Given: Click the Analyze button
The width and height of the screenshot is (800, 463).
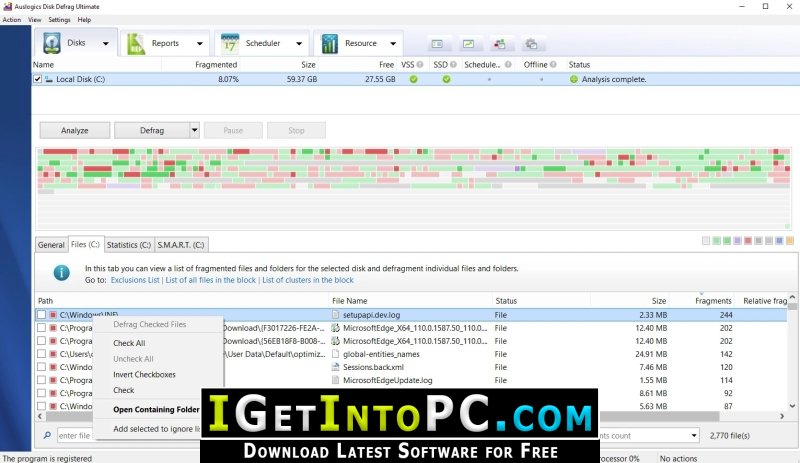Looking at the screenshot, I should 74,130.
